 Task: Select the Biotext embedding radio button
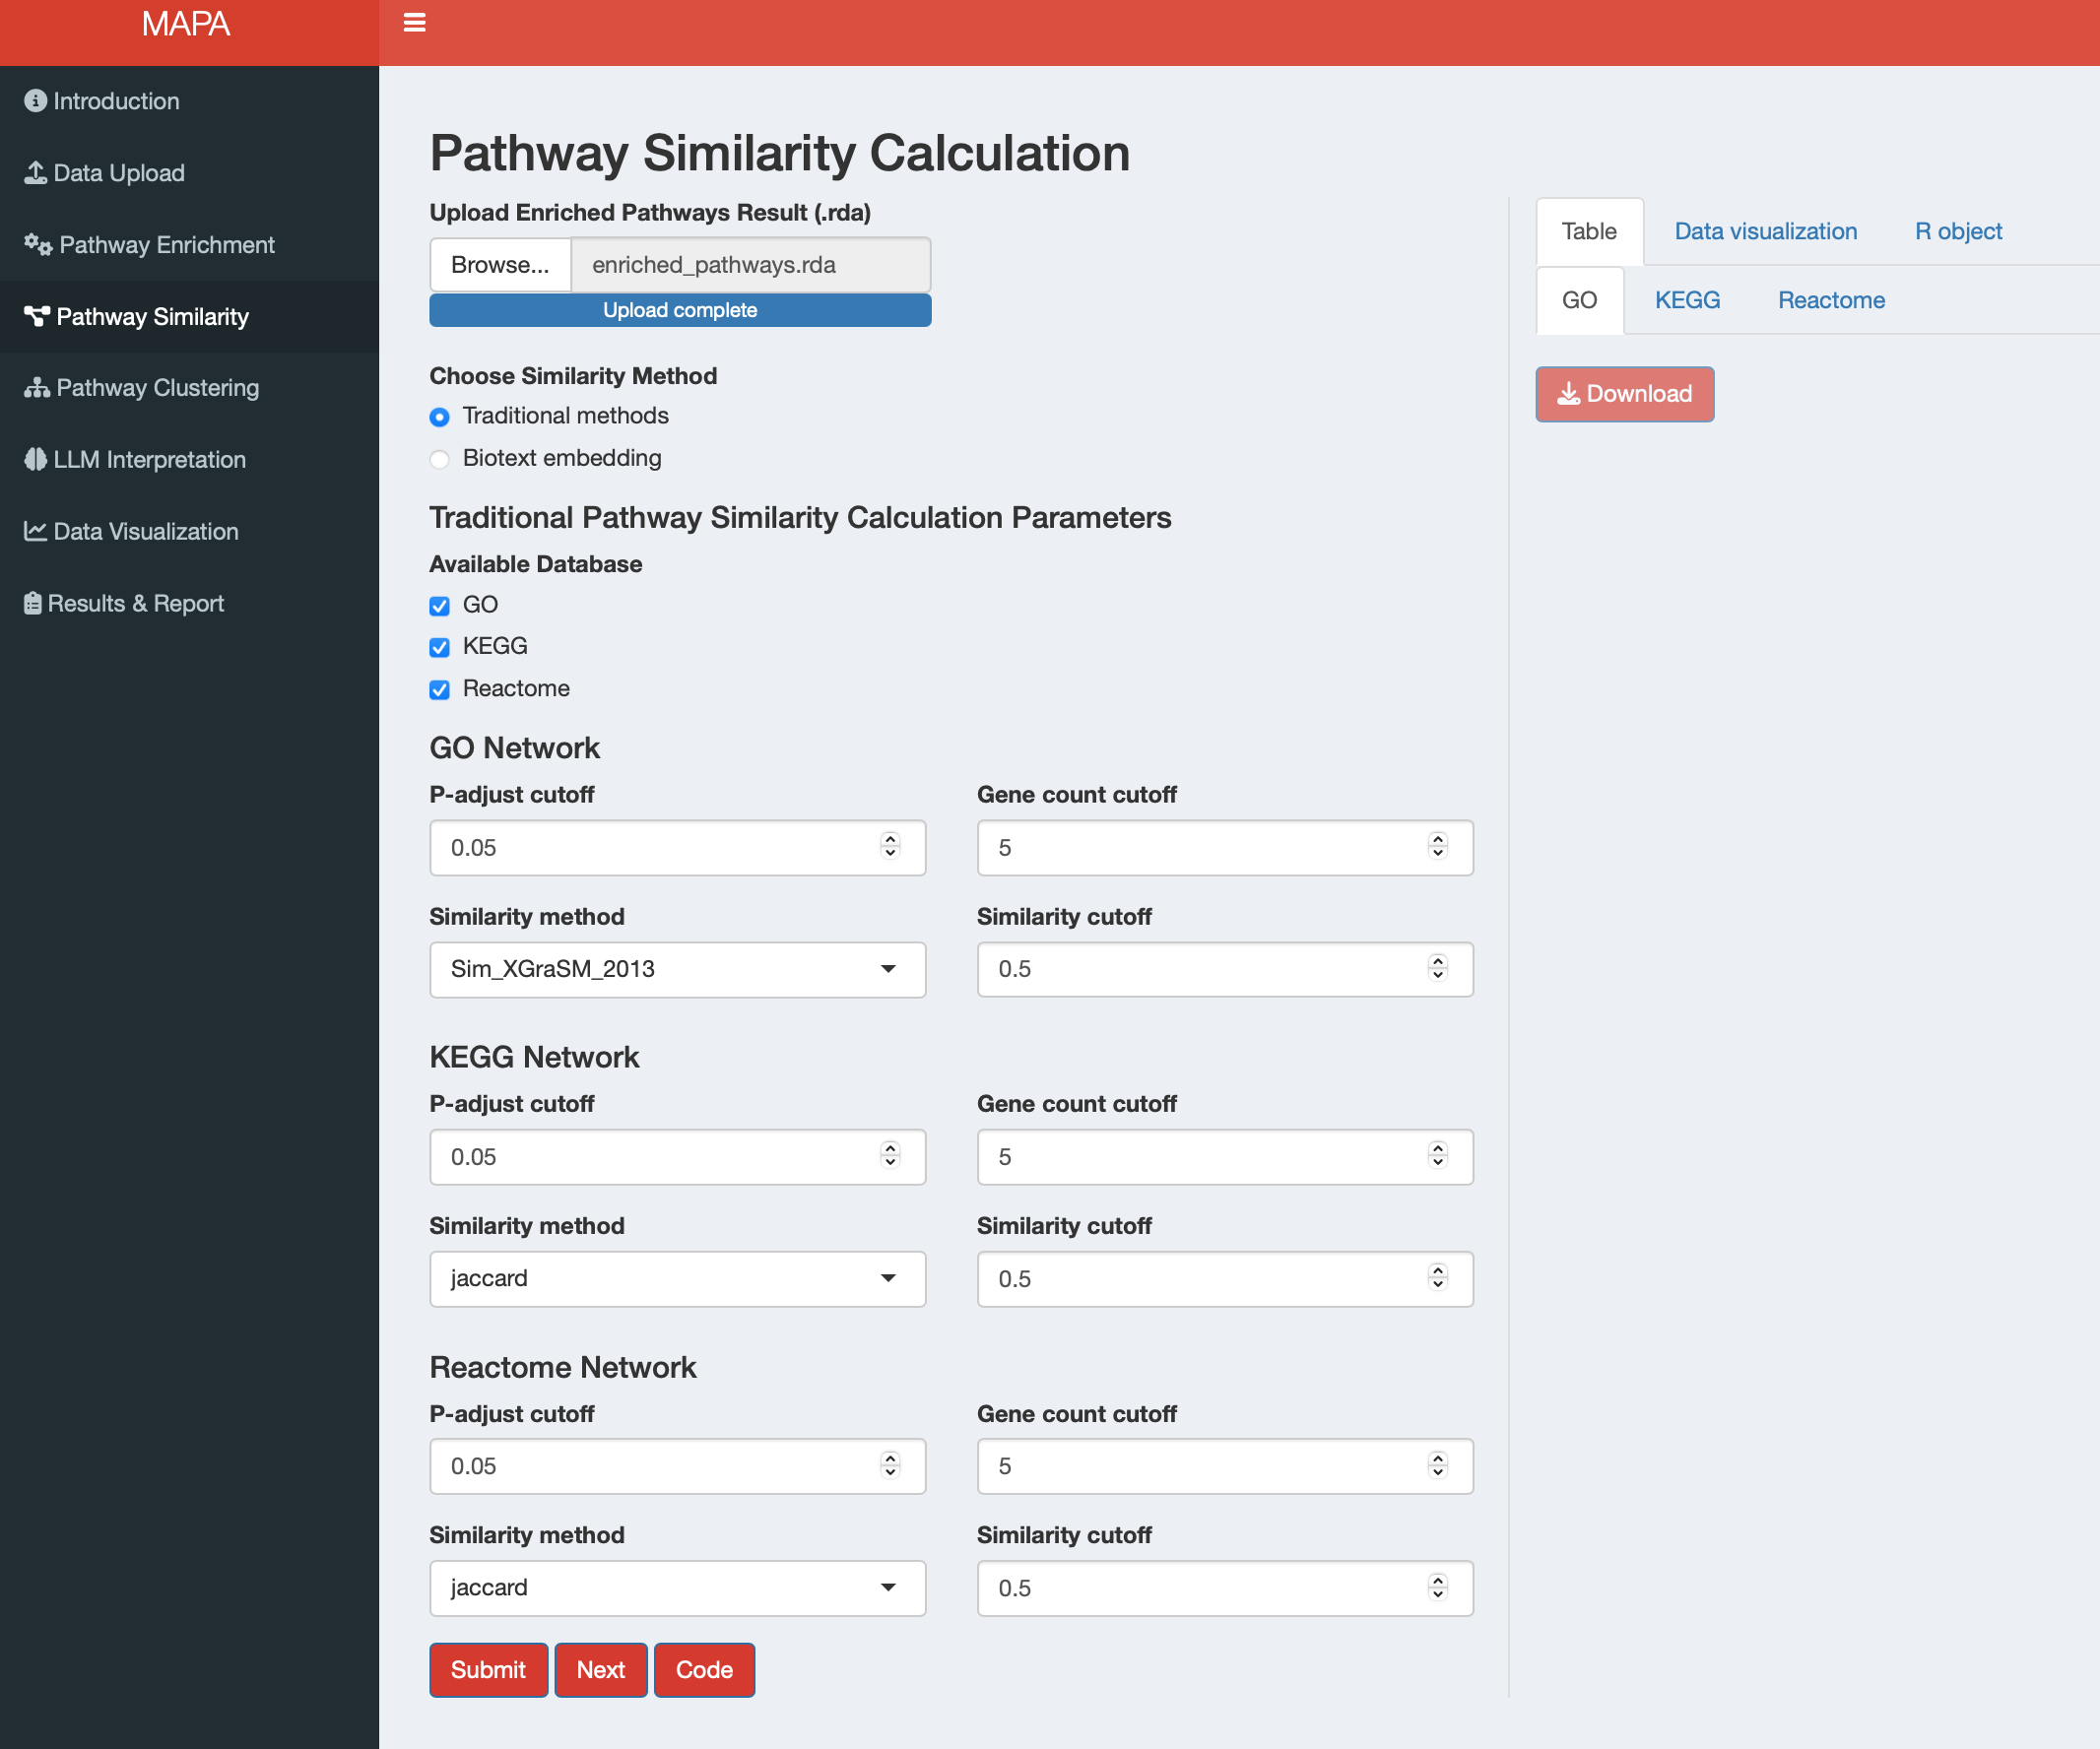point(439,459)
